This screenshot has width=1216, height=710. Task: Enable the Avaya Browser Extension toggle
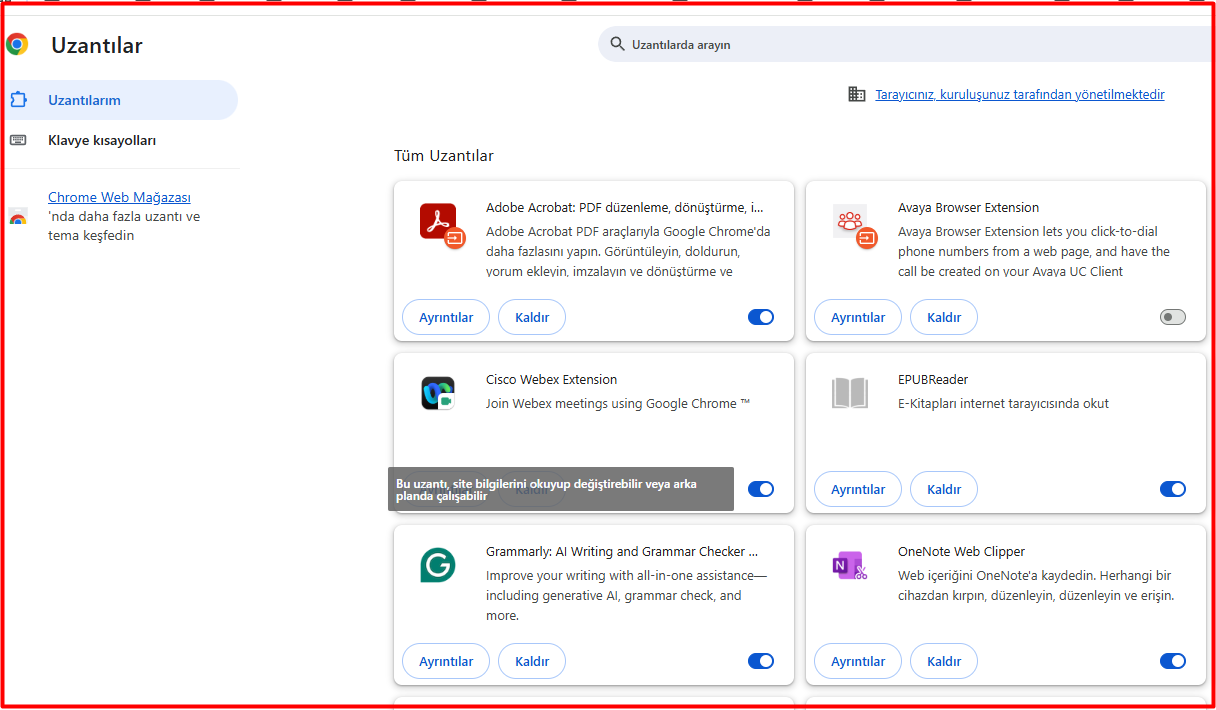(1173, 317)
